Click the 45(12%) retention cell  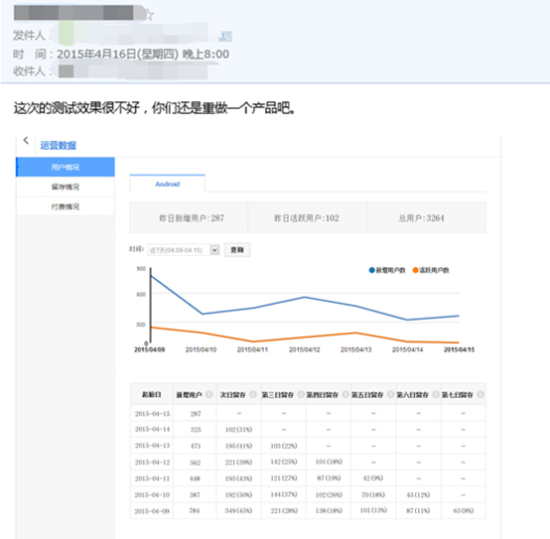418,495
